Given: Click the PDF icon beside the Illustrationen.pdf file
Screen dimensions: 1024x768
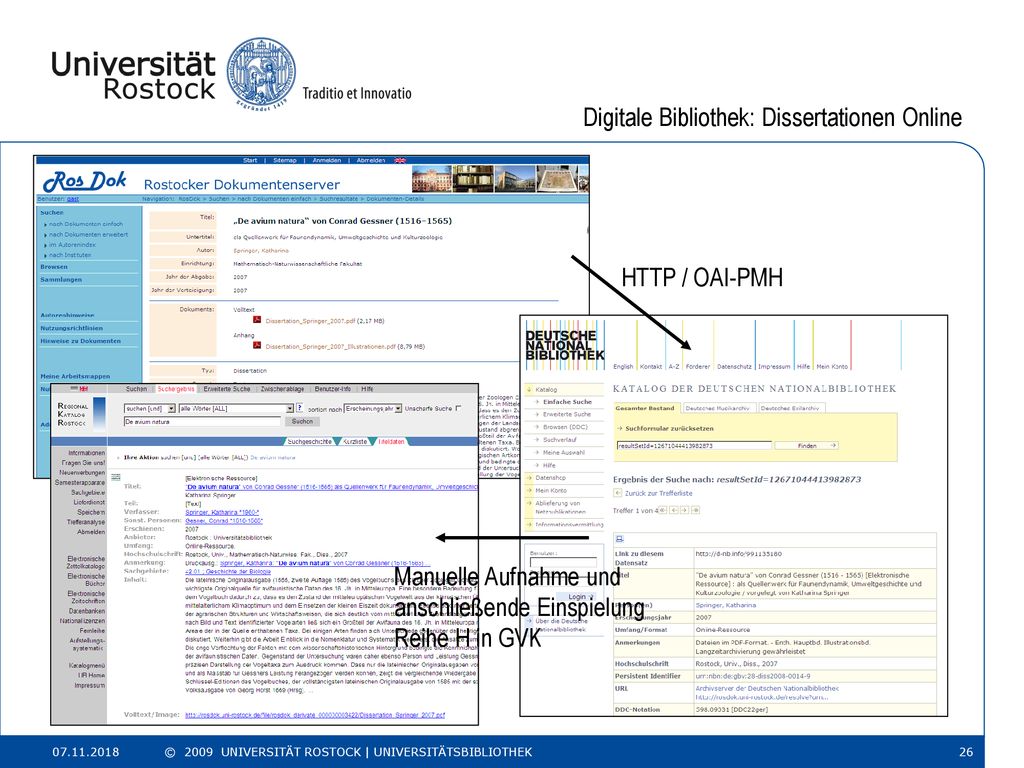Looking at the screenshot, I should coord(257,345).
